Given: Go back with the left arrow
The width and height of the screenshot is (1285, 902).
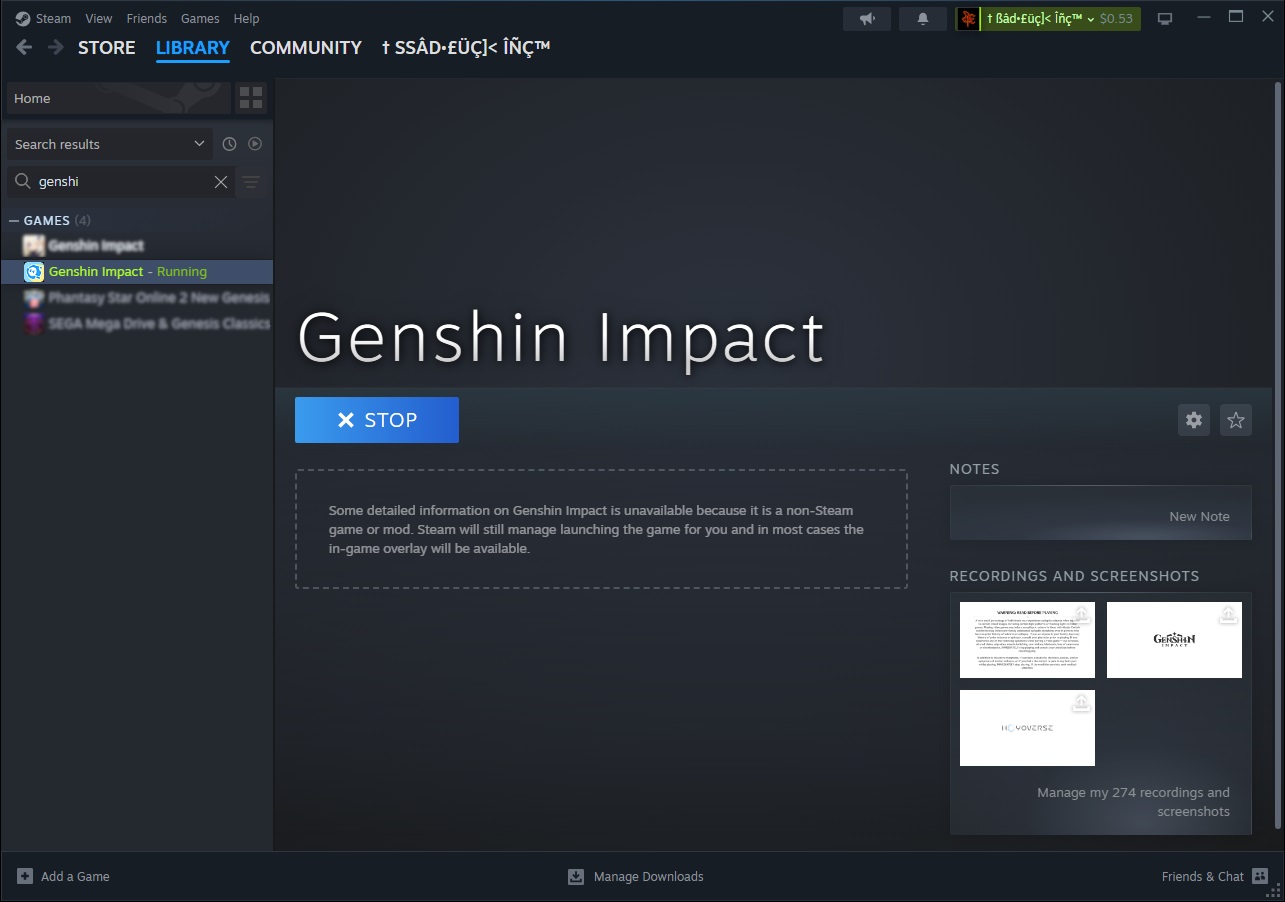Looking at the screenshot, I should (x=25, y=47).
